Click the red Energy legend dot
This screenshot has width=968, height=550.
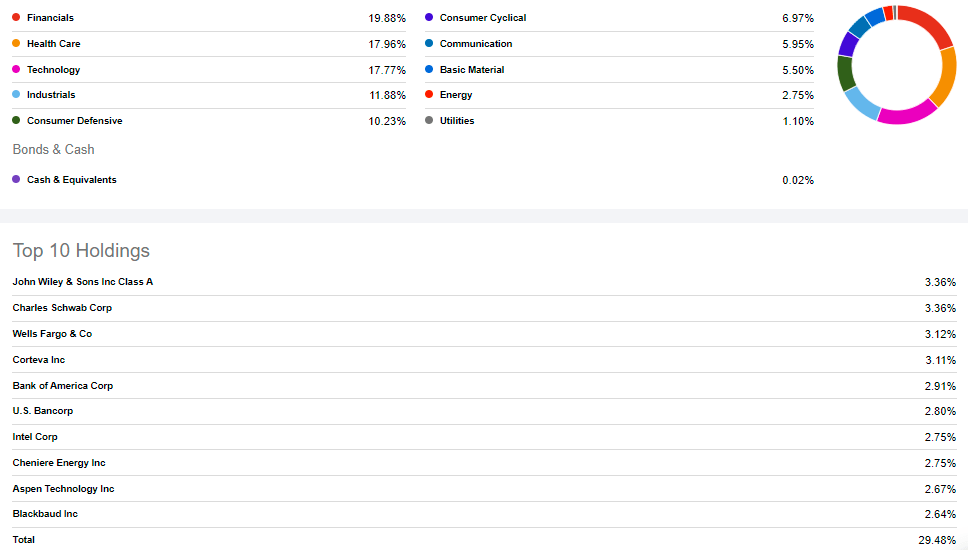tap(429, 94)
